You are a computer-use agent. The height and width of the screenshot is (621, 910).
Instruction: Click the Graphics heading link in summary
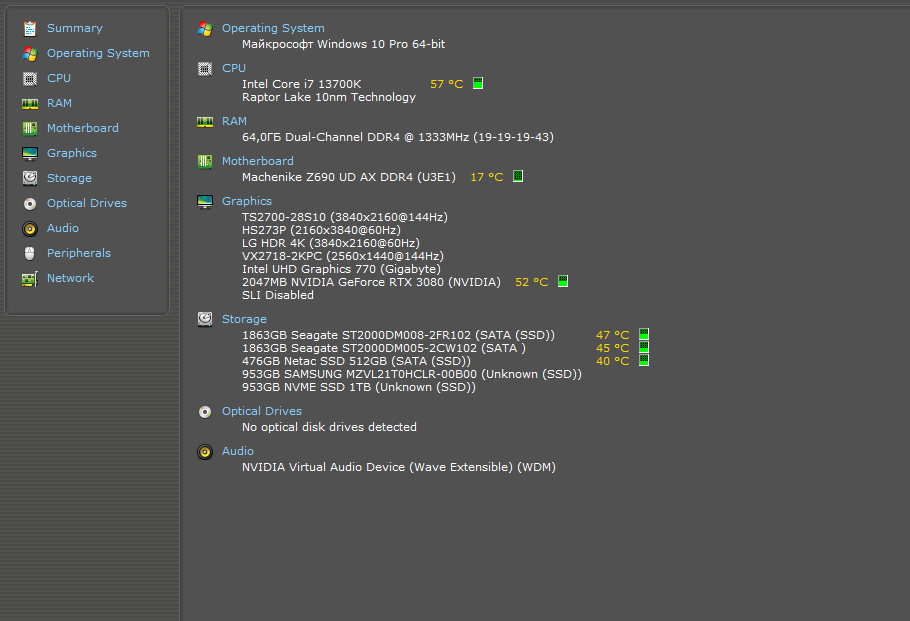[247, 201]
